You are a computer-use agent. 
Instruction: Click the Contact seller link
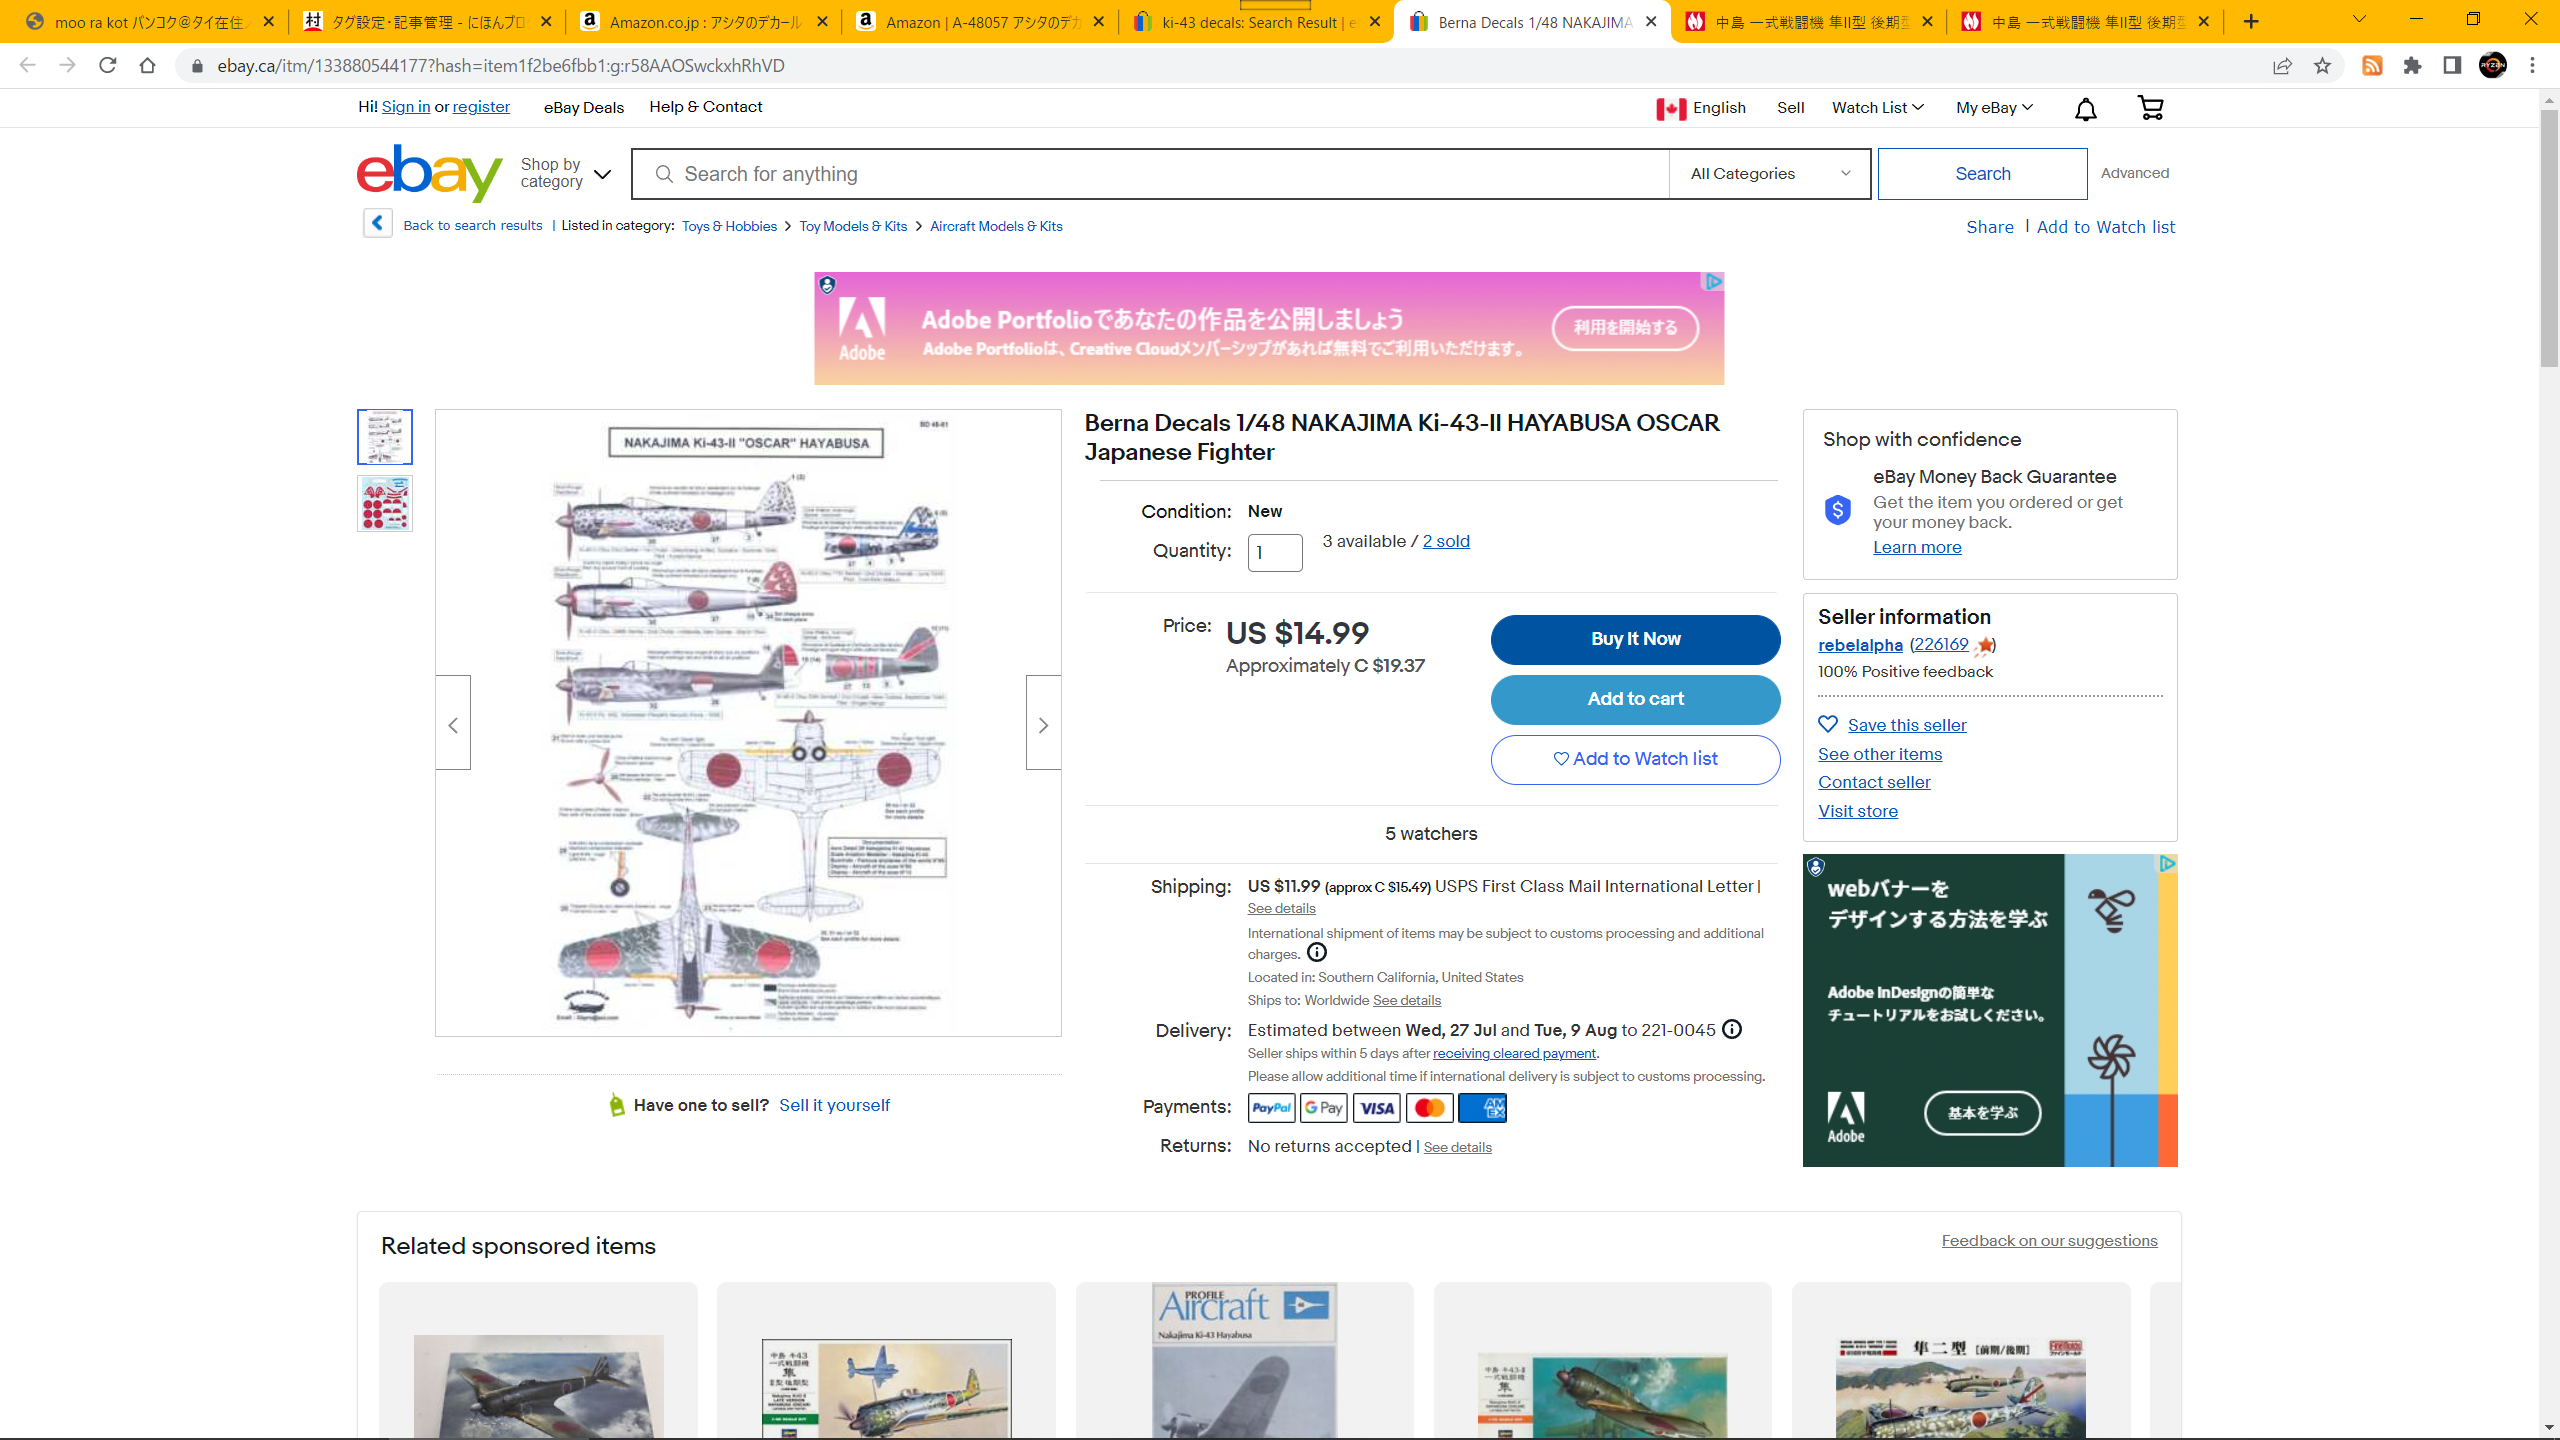tap(1874, 782)
